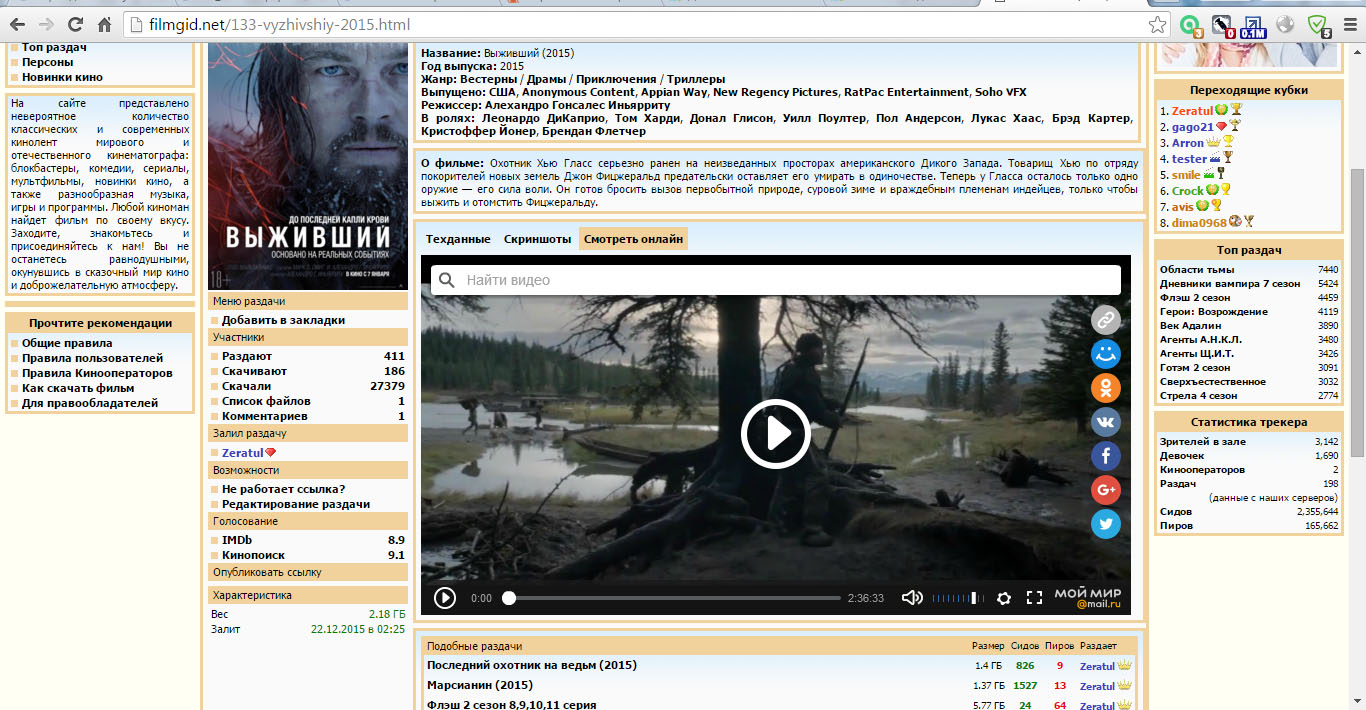Start the video with the big play button
The image size is (1366, 710).
pyautogui.click(x=775, y=433)
